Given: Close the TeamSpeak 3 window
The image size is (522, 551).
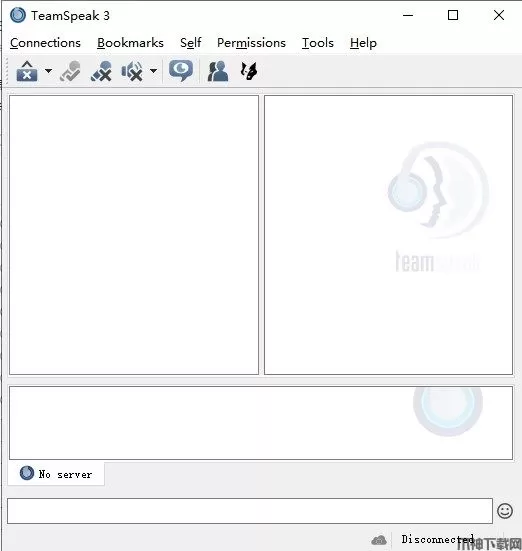Looking at the screenshot, I should click(498, 15).
